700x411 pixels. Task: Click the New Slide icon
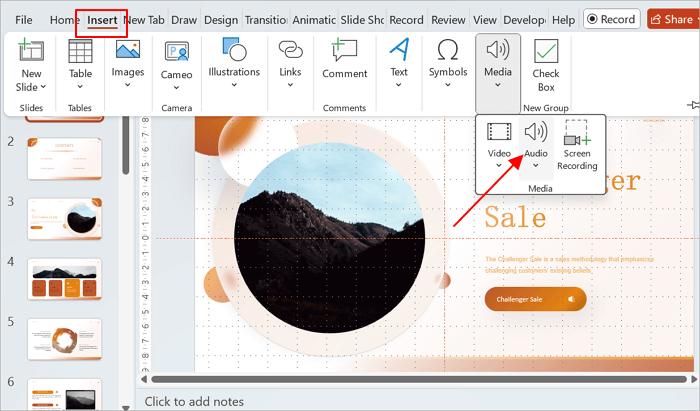pyautogui.click(x=31, y=52)
